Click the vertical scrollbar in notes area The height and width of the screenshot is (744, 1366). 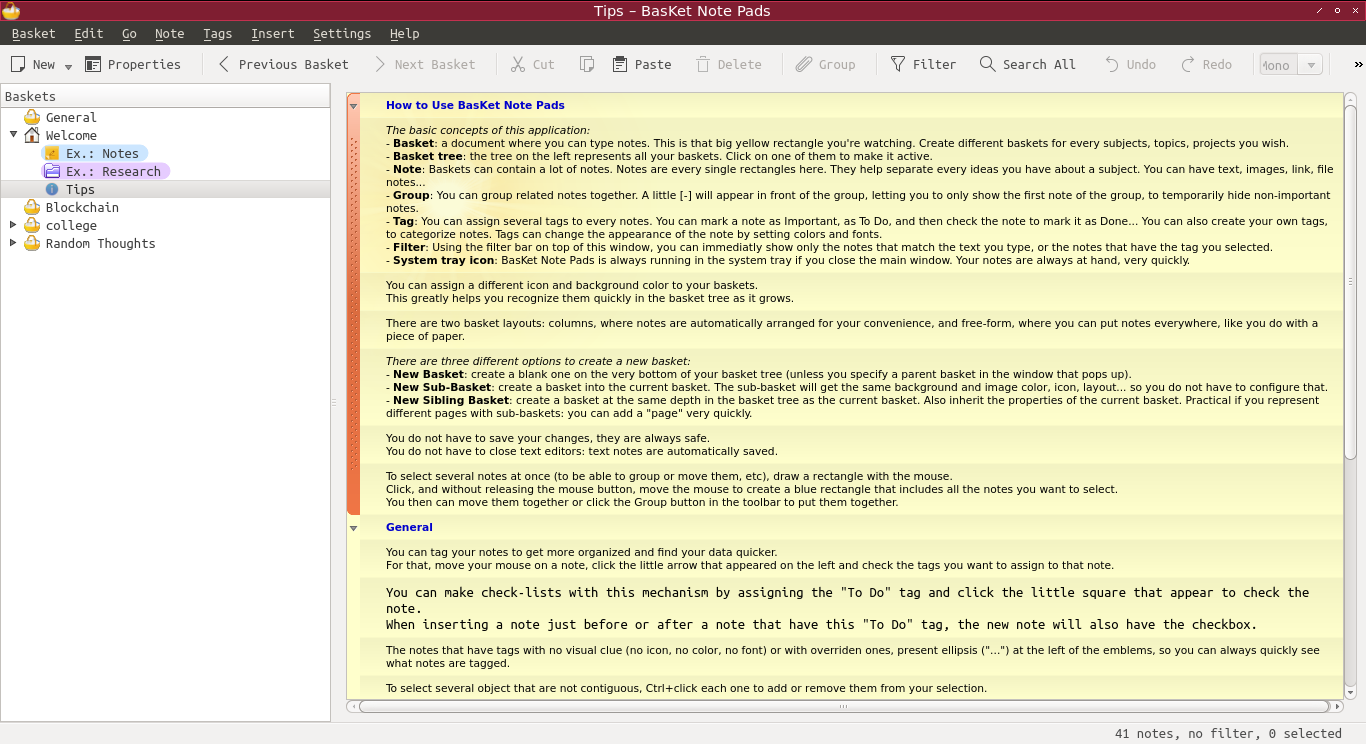coord(1350,280)
